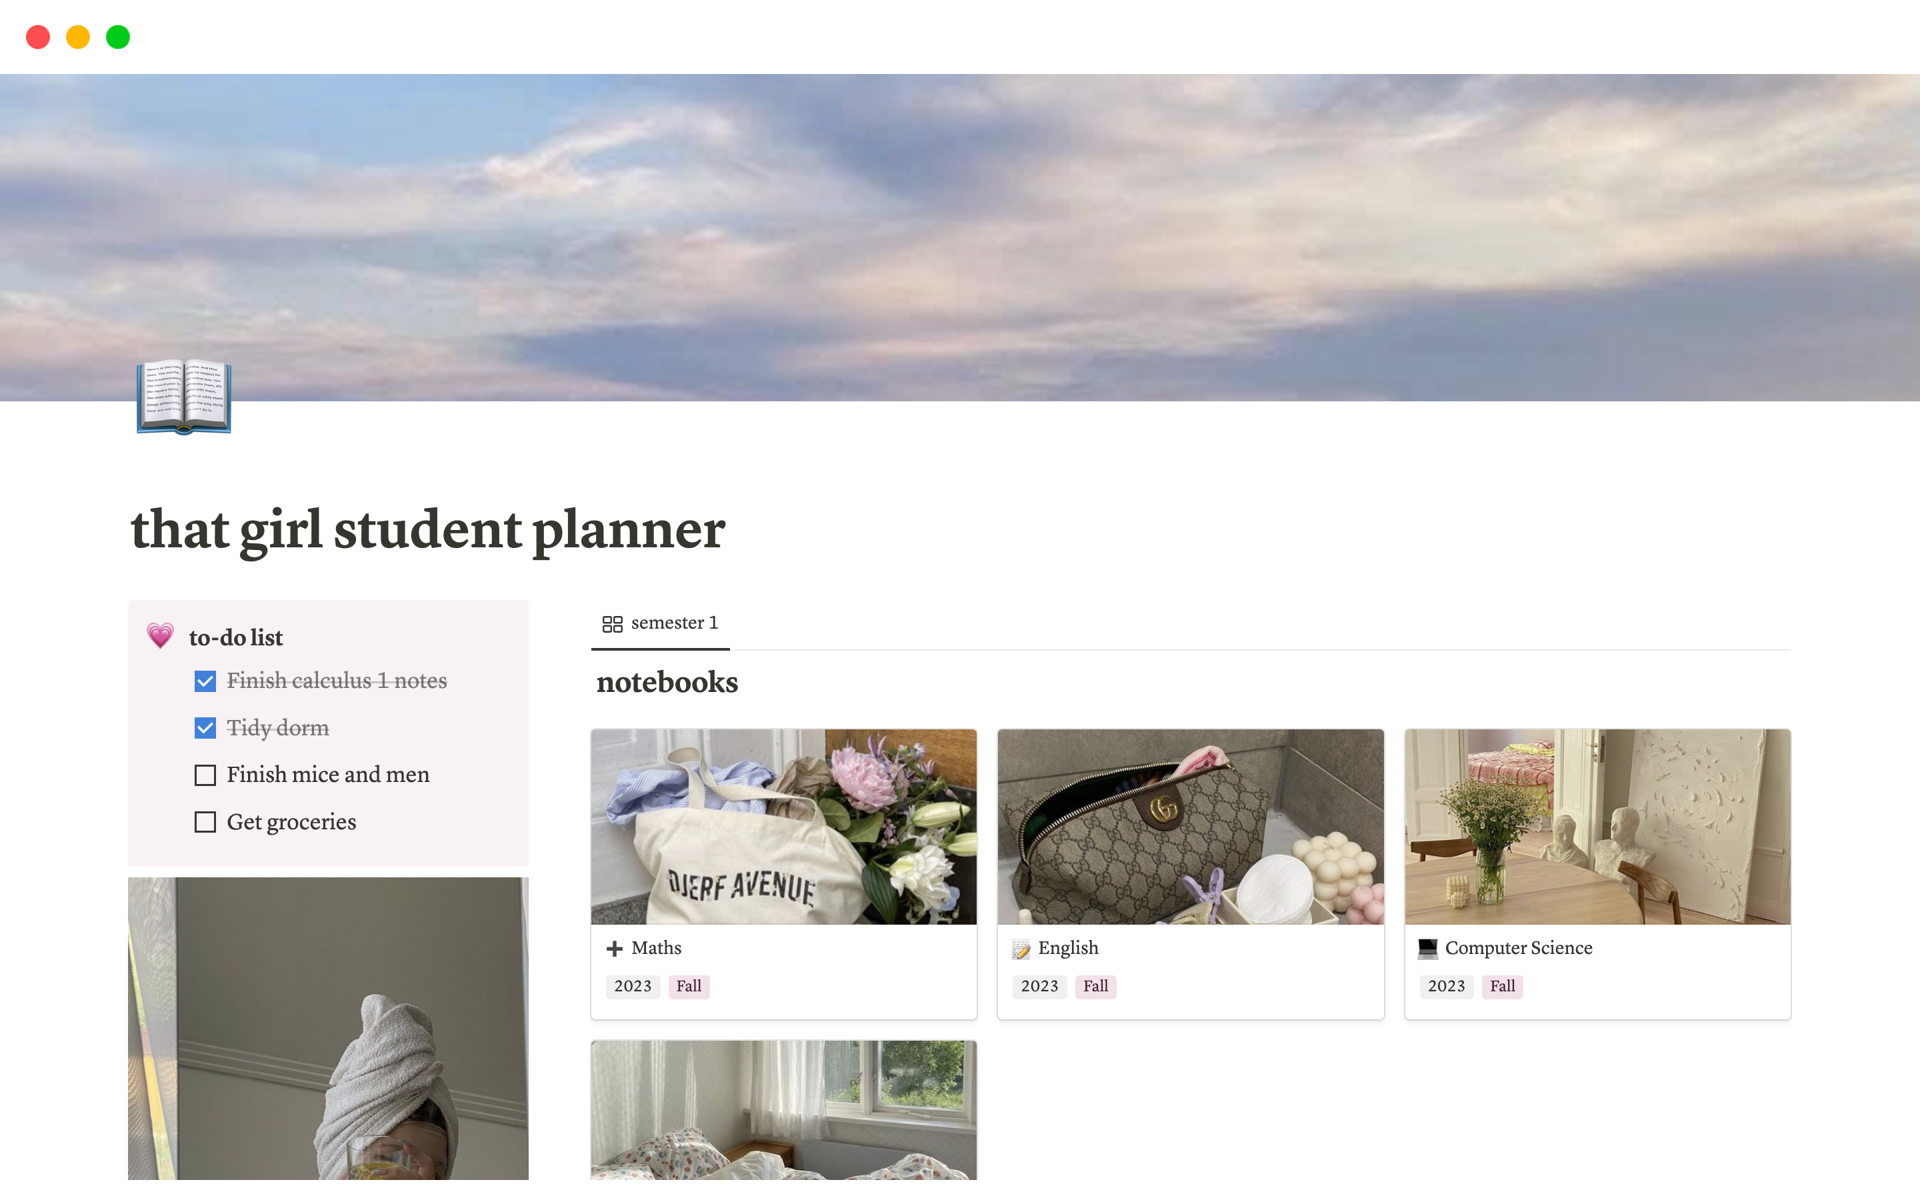Open the tote bag and flowers cover thumbnail
The image size is (1920, 1200).
(784, 826)
